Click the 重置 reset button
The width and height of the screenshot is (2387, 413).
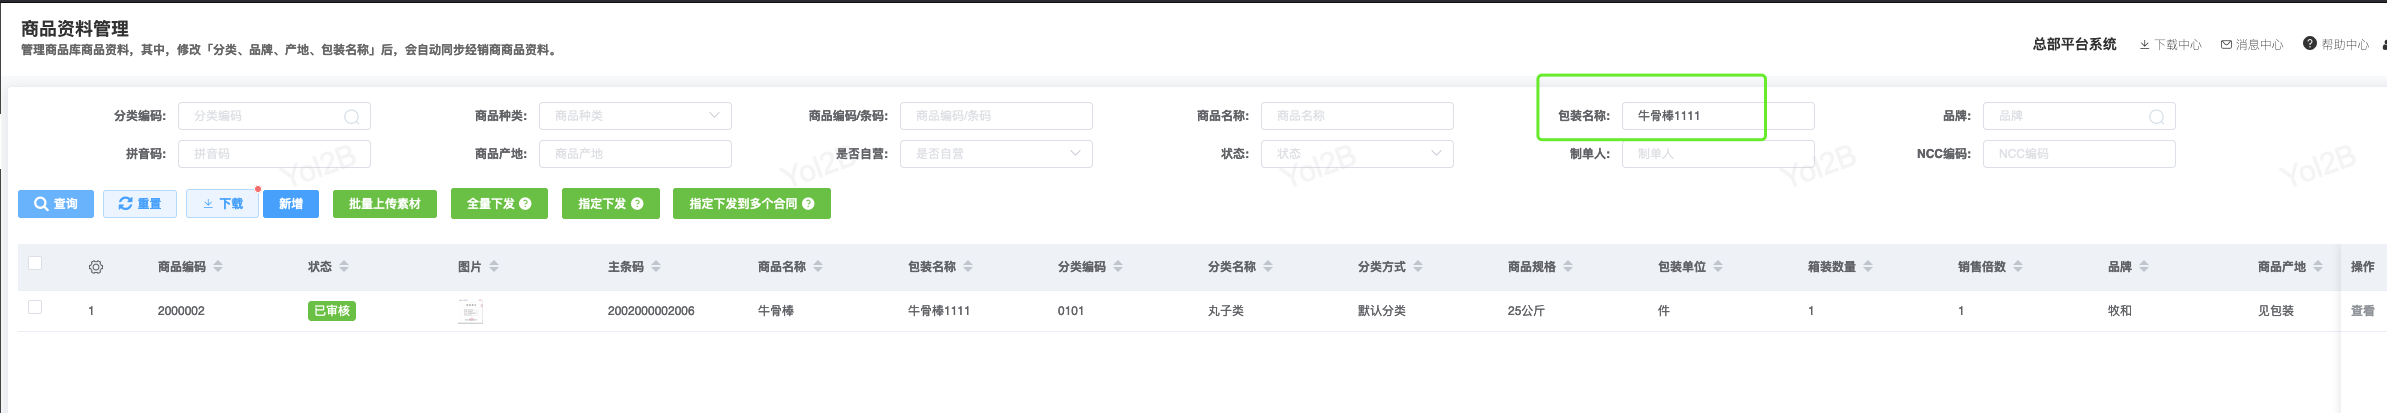[x=140, y=204]
